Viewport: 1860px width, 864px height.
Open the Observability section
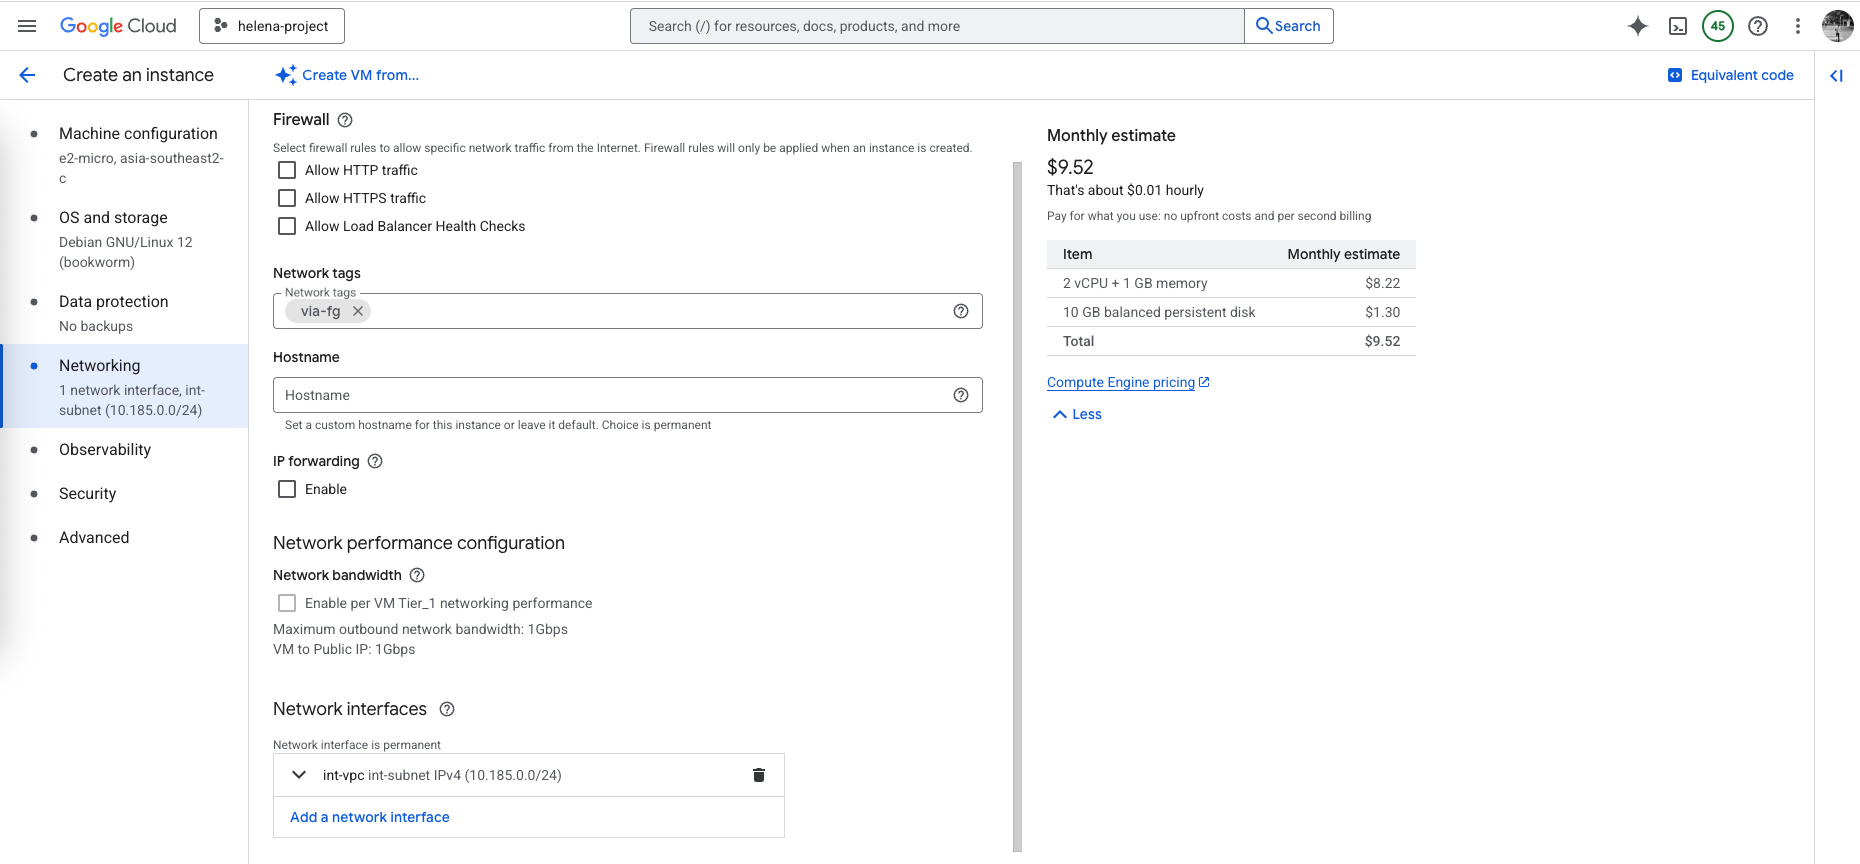tap(105, 450)
